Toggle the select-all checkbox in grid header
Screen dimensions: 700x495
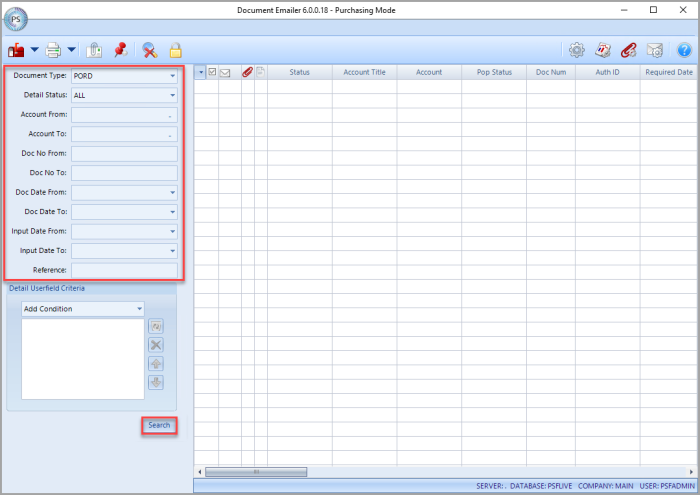212,72
